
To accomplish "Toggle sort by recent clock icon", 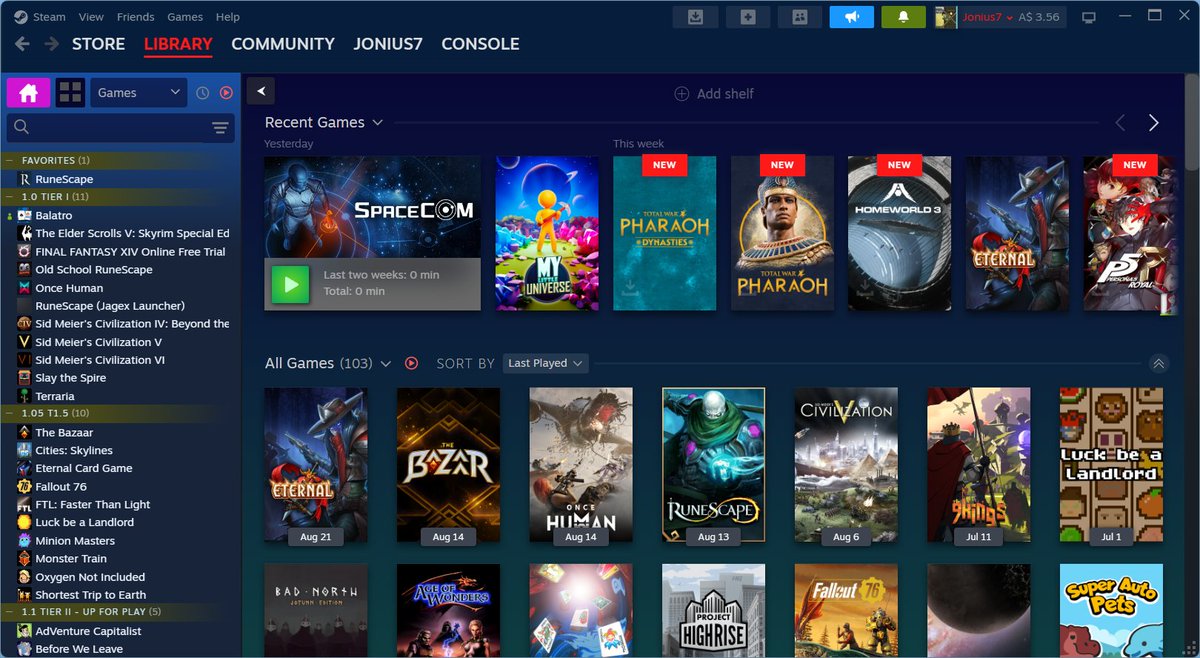I will (x=203, y=93).
